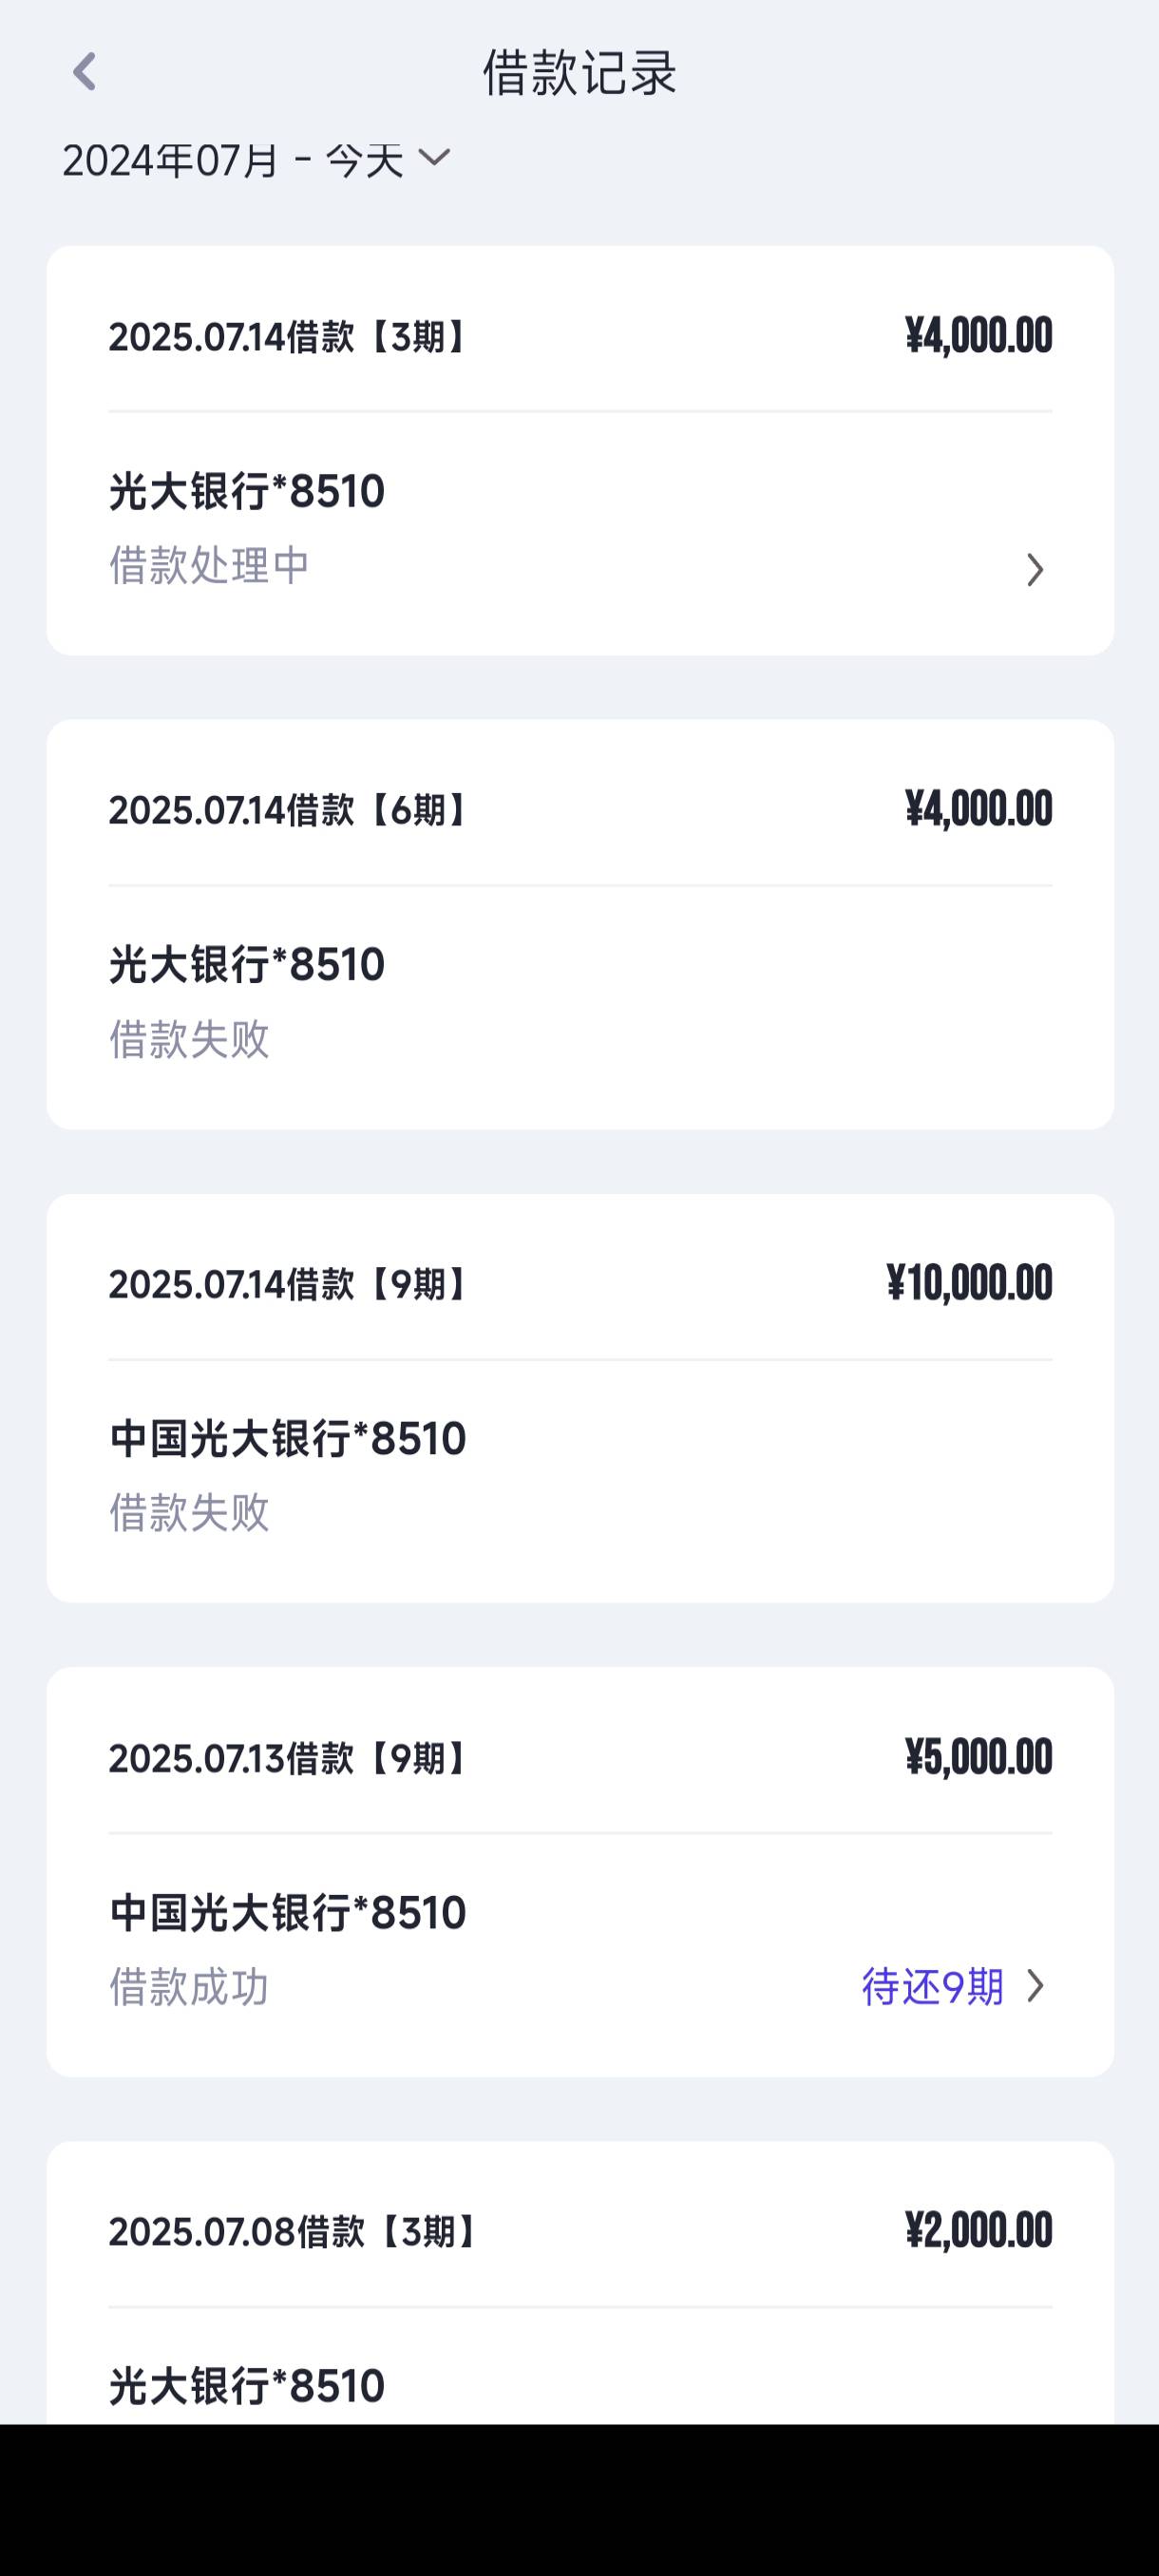Select the 2024年07月 - 今天 date filter
Screen dimensions: 1159x2576
257,160
